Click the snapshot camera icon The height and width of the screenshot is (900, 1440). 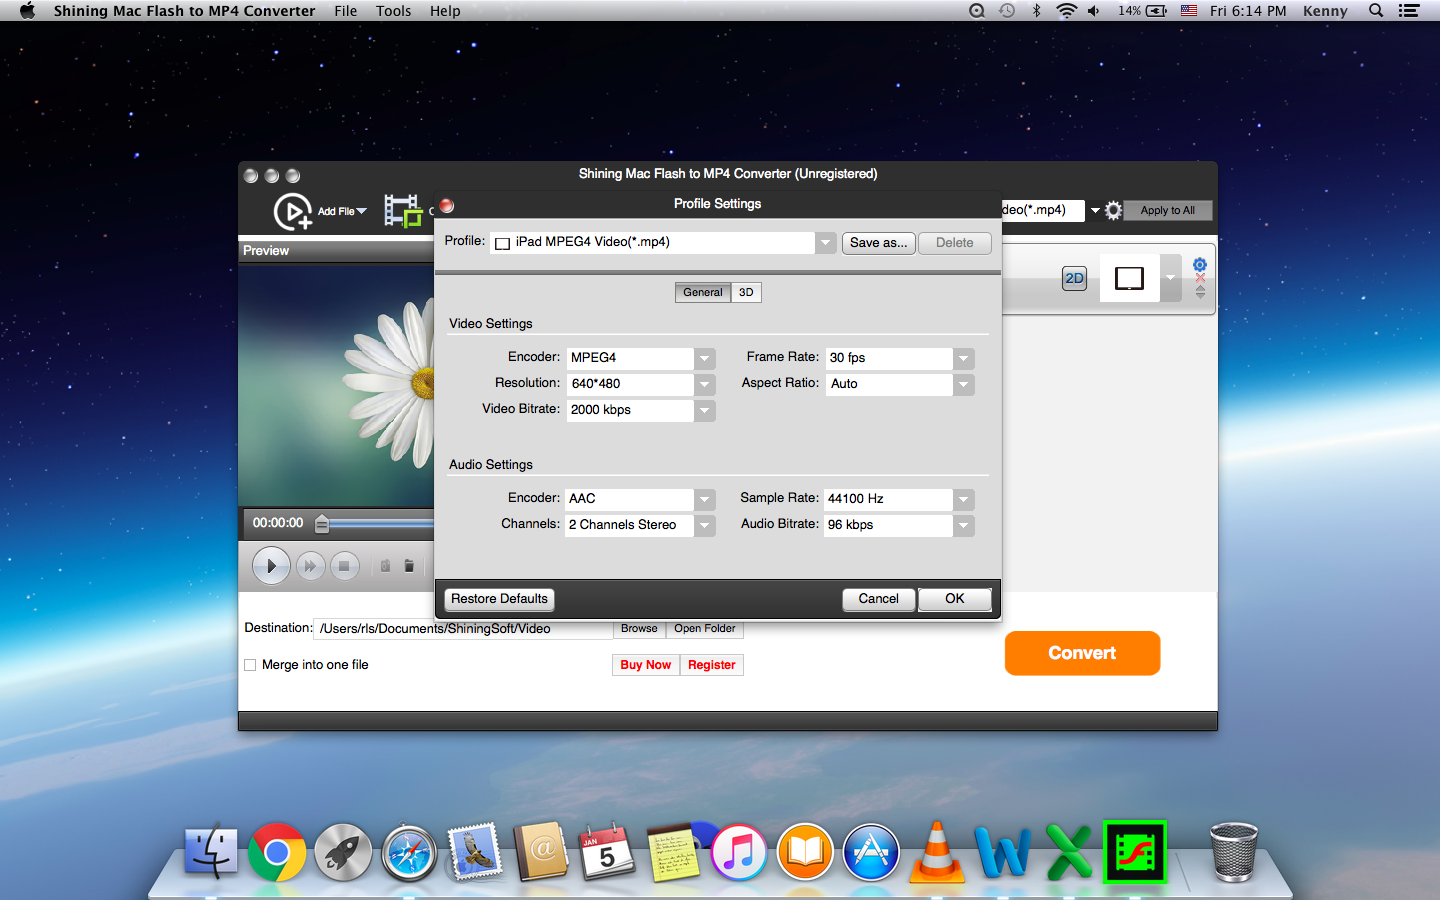385,566
